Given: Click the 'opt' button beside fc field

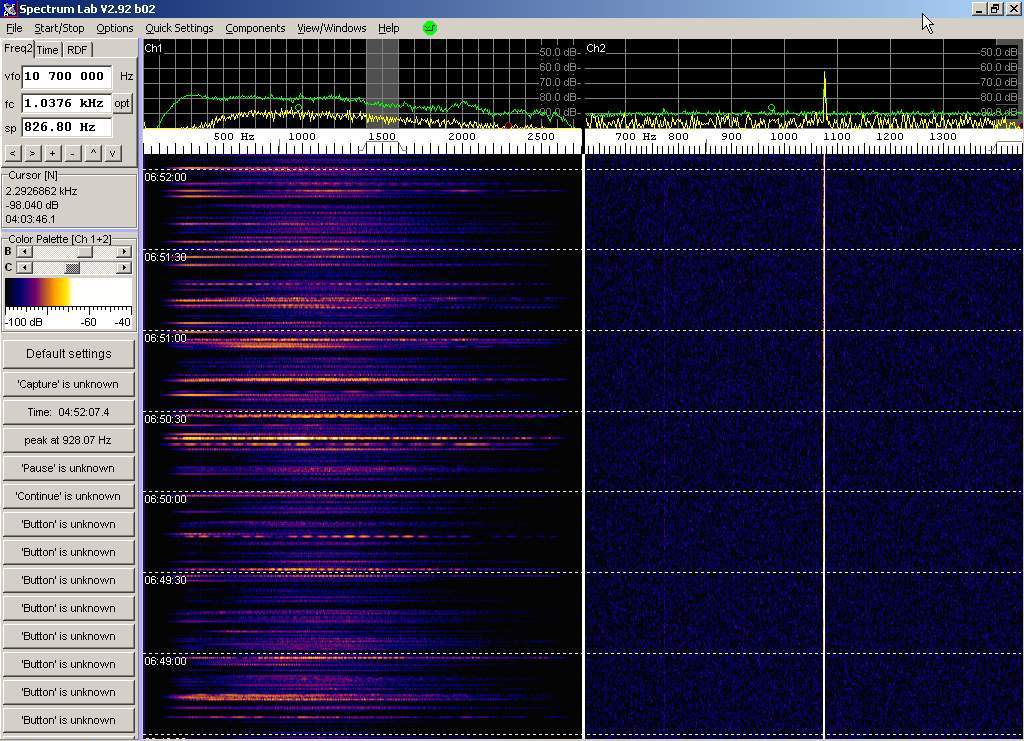Looking at the screenshot, I should tap(122, 103).
